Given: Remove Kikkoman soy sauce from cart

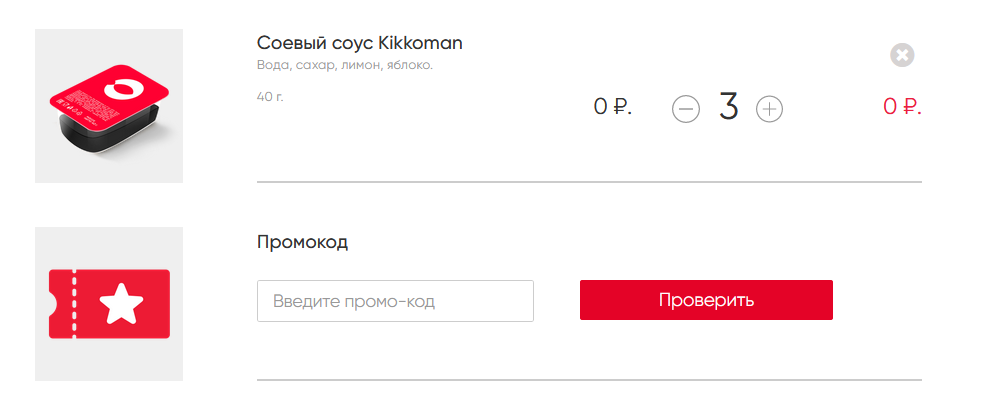Looking at the screenshot, I should (902, 55).
